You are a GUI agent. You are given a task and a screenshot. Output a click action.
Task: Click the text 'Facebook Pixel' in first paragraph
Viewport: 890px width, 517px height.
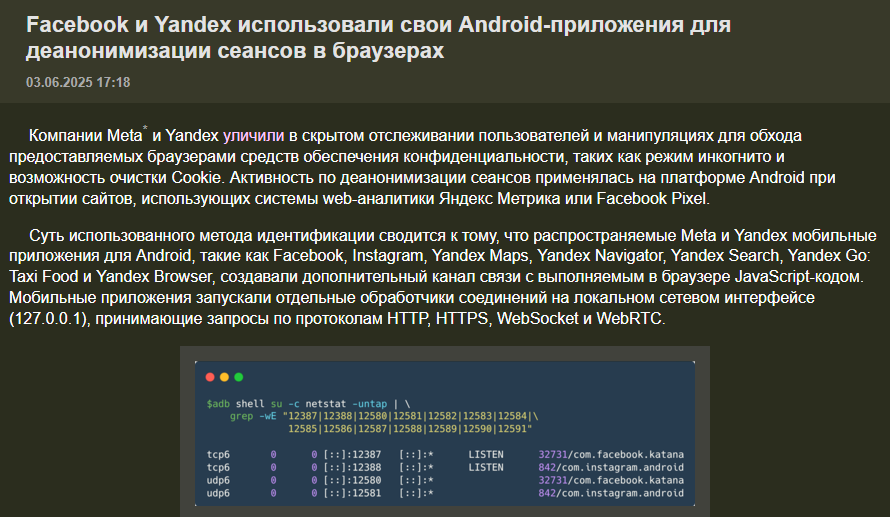pyautogui.click(x=652, y=199)
